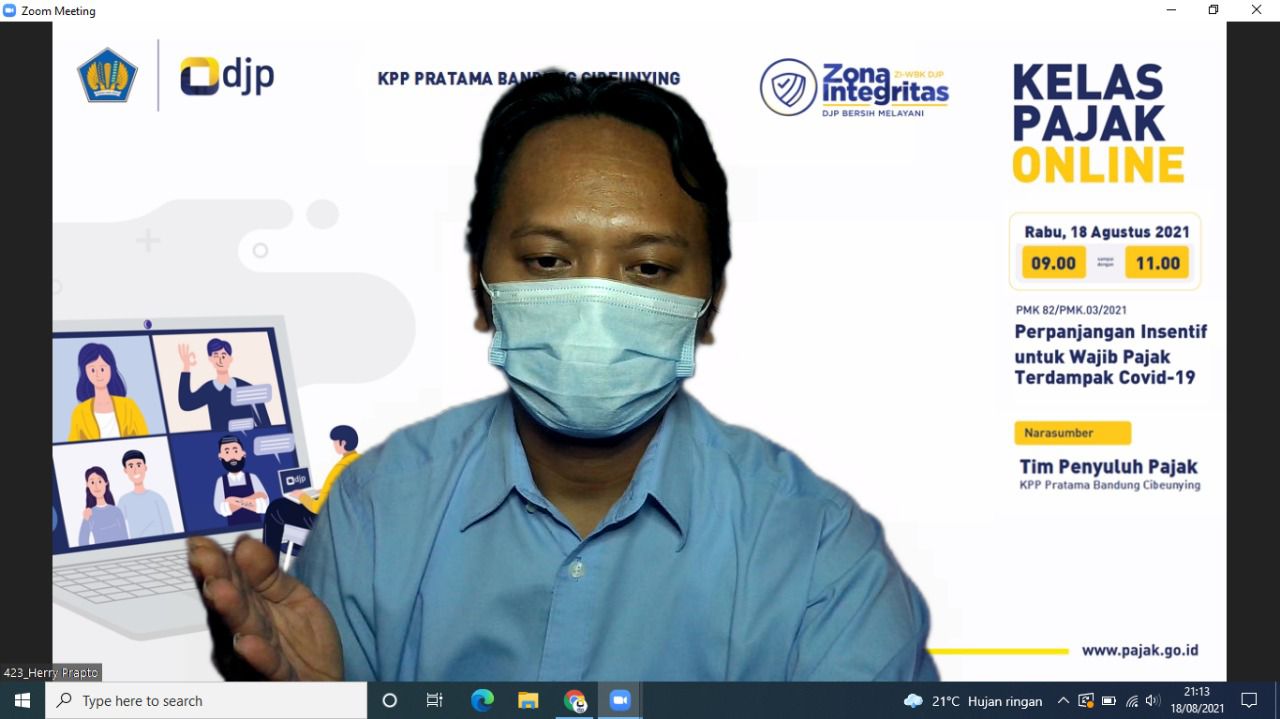
Task: Launch Microsoft Edge from taskbar
Action: (482, 701)
